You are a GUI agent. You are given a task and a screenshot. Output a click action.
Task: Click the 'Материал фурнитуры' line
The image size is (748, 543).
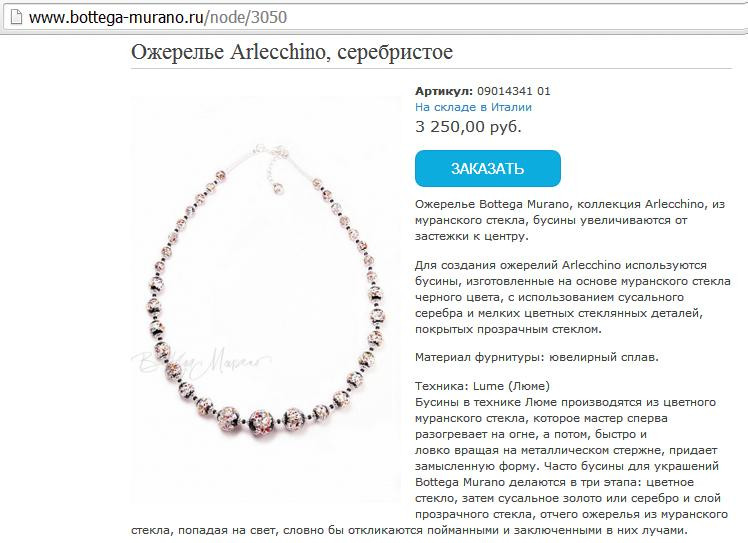click(x=537, y=357)
